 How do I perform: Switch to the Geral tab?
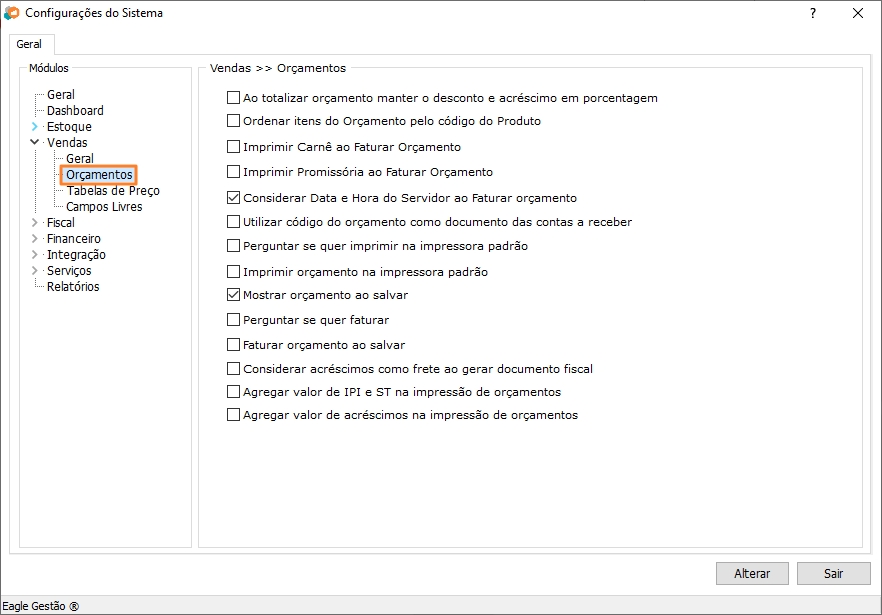click(x=29, y=45)
